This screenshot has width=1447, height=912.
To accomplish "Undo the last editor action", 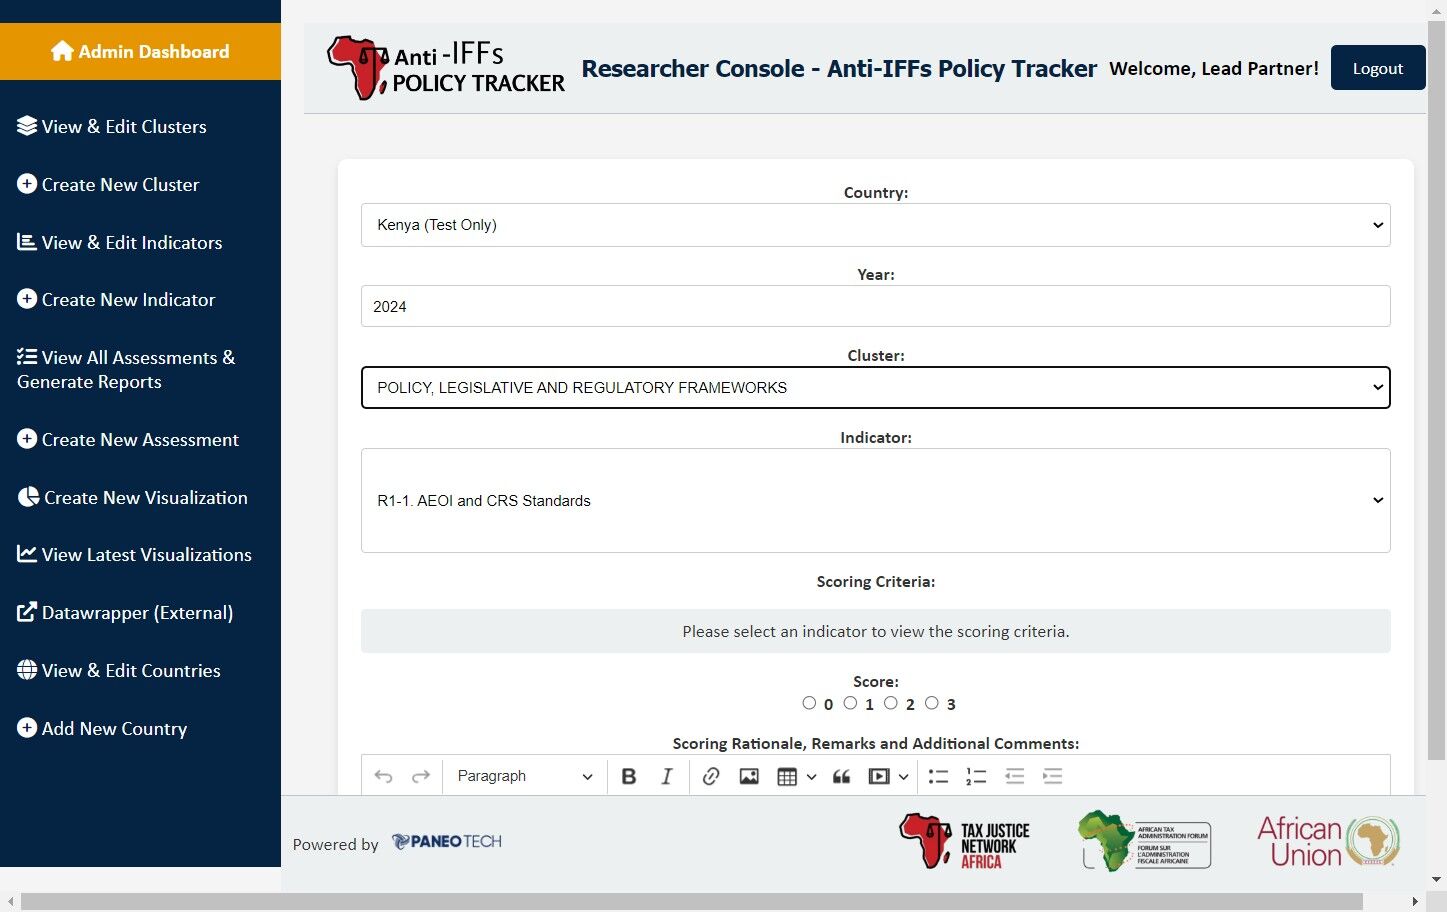I will 383,776.
